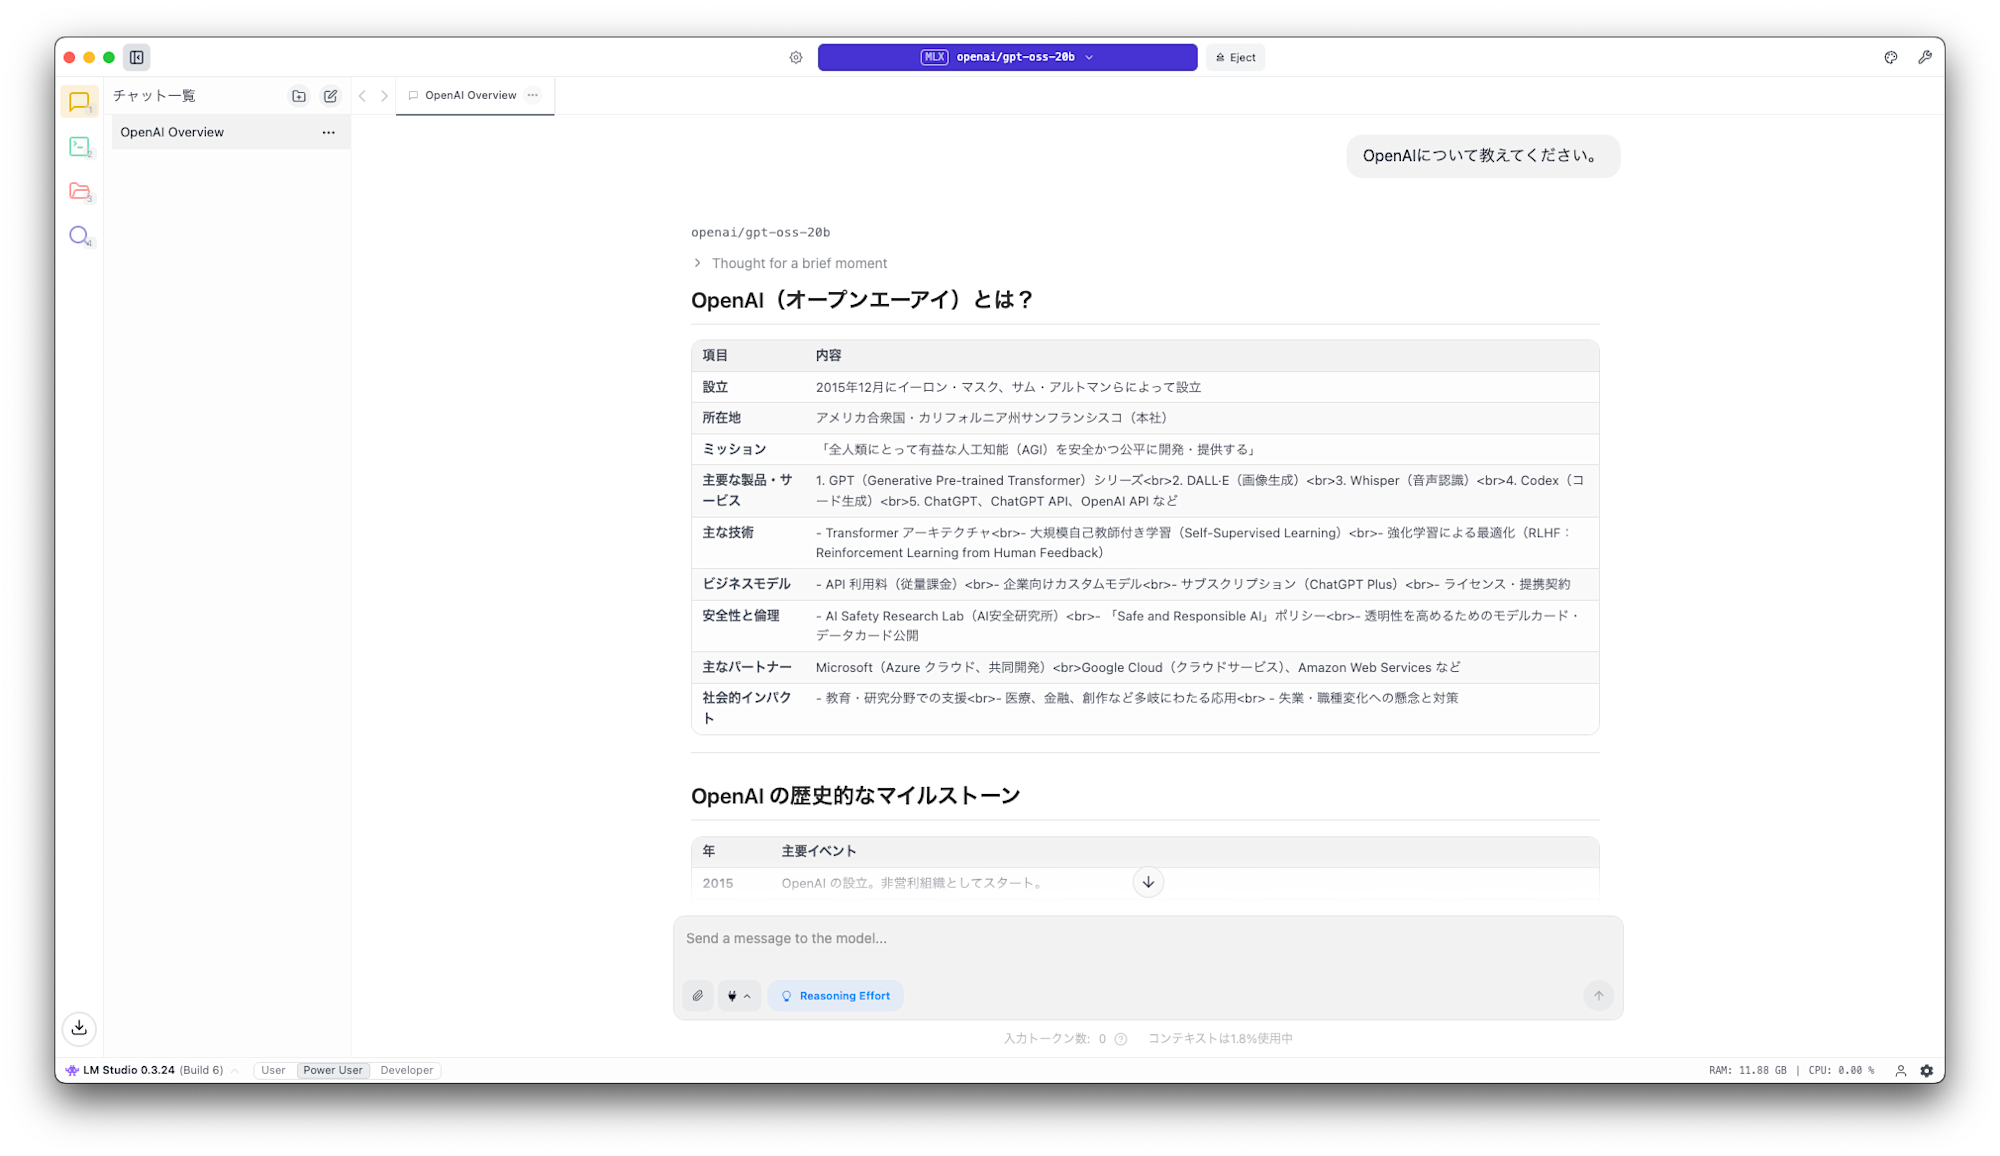
Task: Expand LM Studio version info chevron
Action: [x=235, y=1070]
